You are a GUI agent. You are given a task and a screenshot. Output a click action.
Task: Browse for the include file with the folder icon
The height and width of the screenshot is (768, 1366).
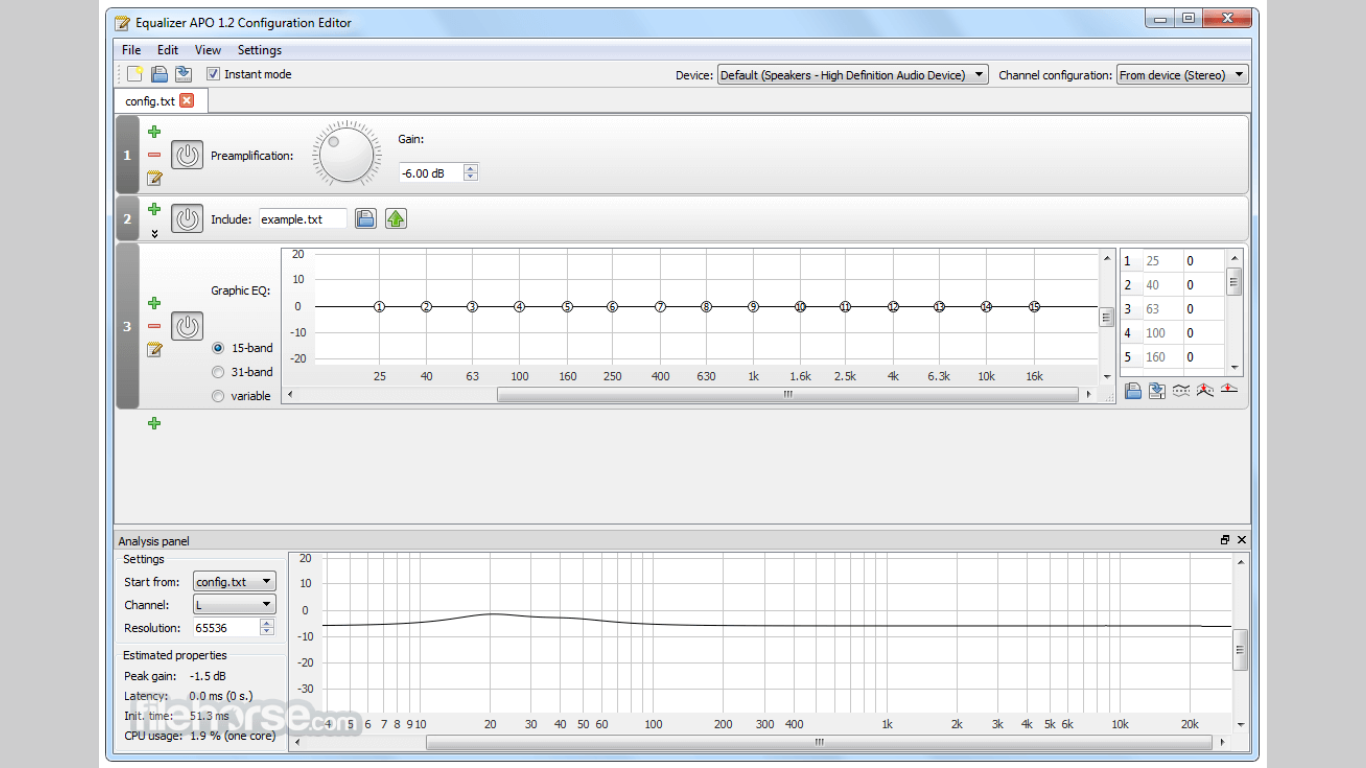pyautogui.click(x=366, y=219)
